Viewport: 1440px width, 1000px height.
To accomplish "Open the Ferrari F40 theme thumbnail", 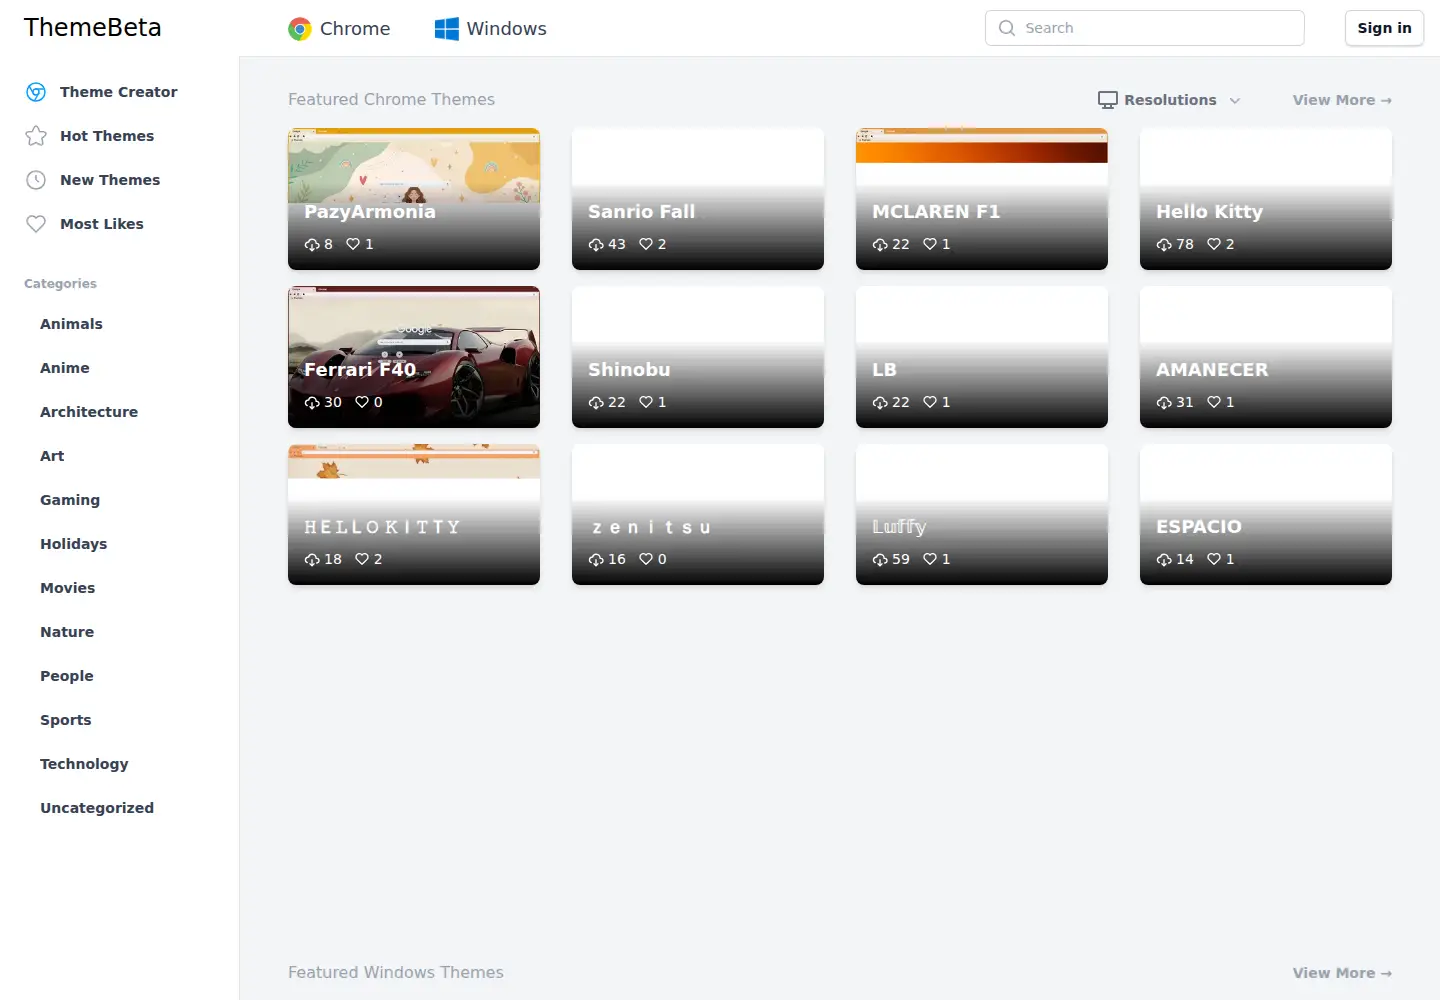I will tap(414, 357).
